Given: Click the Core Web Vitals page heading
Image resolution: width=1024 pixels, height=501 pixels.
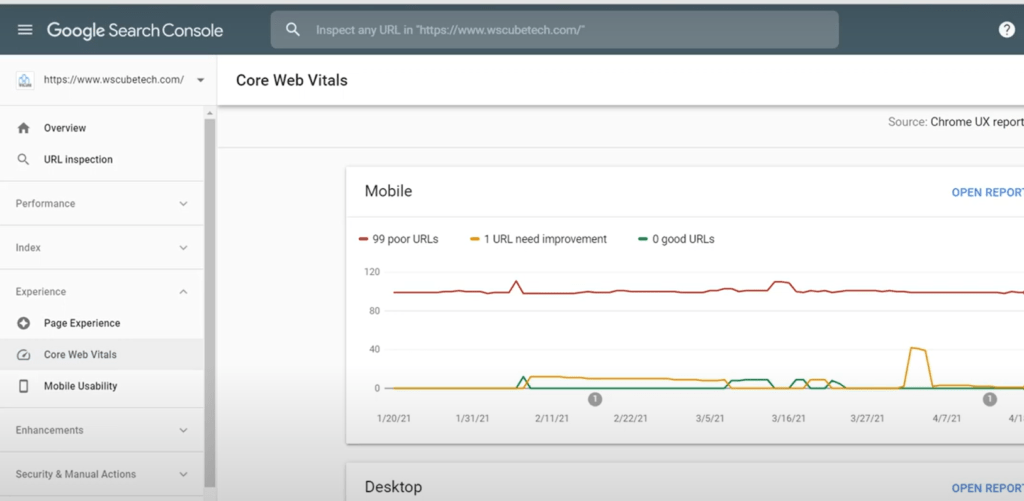Looking at the screenshot, I should (x=292, y=80).
